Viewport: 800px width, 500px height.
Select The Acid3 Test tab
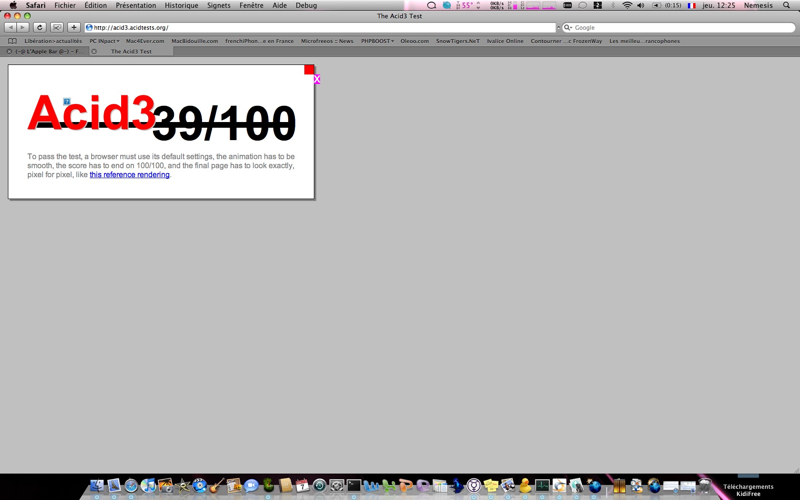click(131, 52)
